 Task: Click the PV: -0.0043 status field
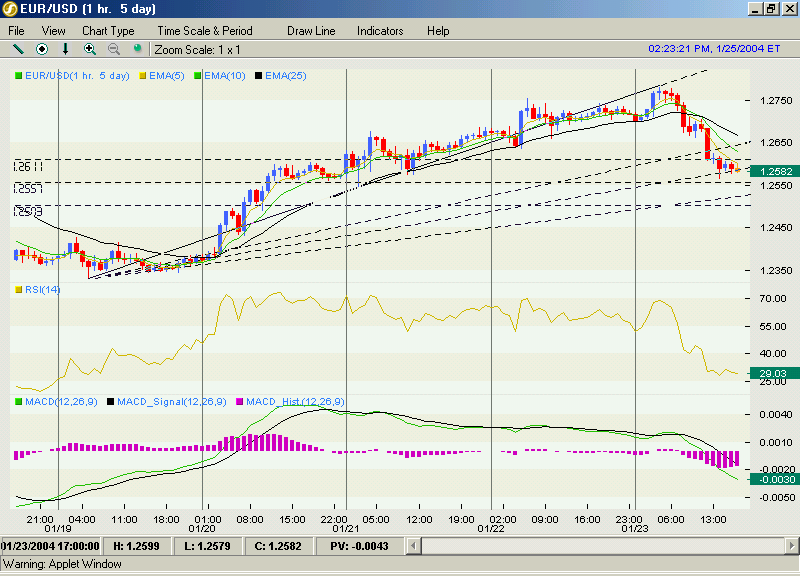point(359,546)
